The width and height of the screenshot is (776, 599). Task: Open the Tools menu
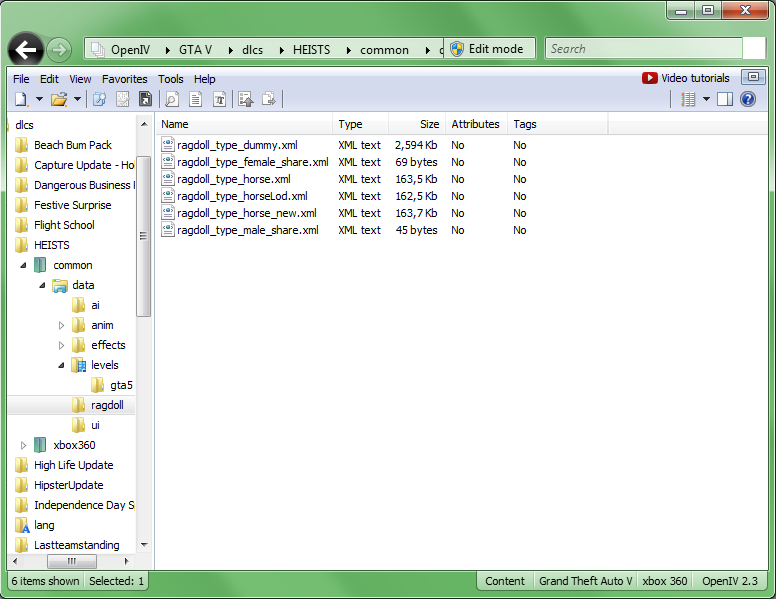pyautogui.click(x=170, y=79)
